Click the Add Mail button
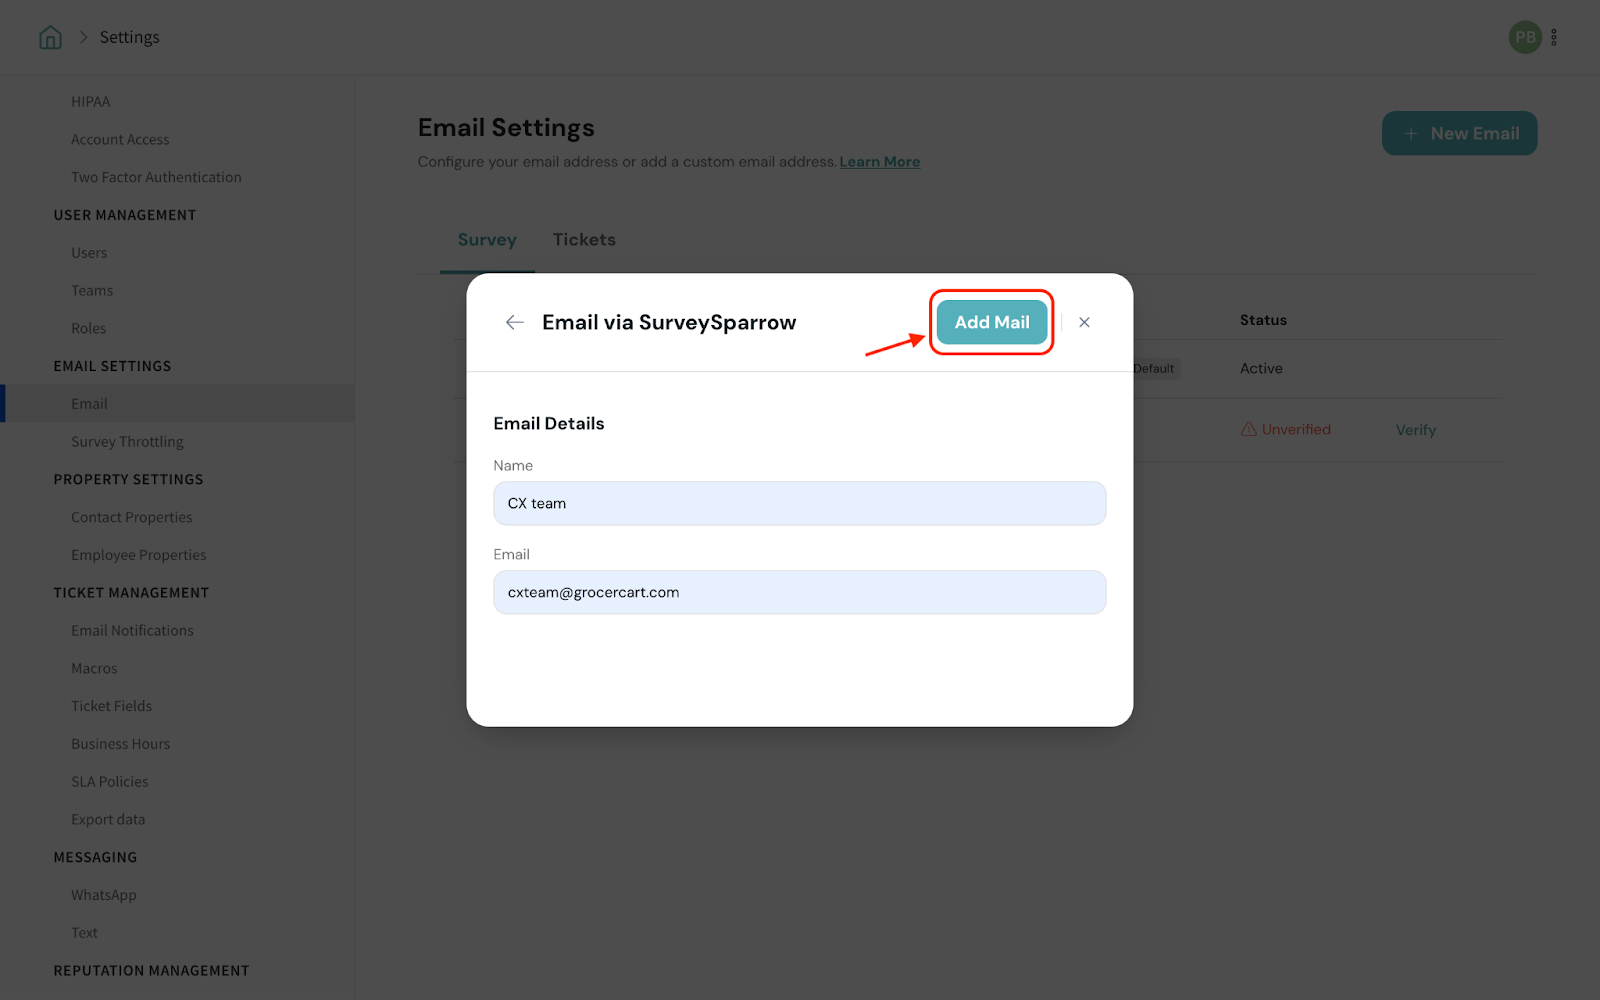1600x1000 pixels. click(991, 322)
